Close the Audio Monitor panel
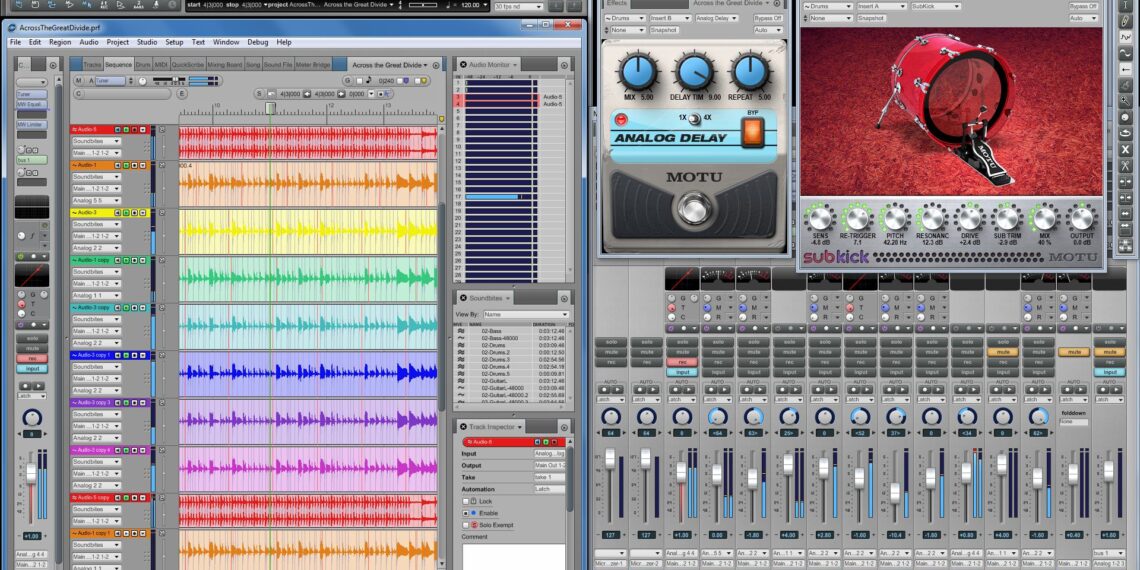1140x570 pixels. [464, 65]
